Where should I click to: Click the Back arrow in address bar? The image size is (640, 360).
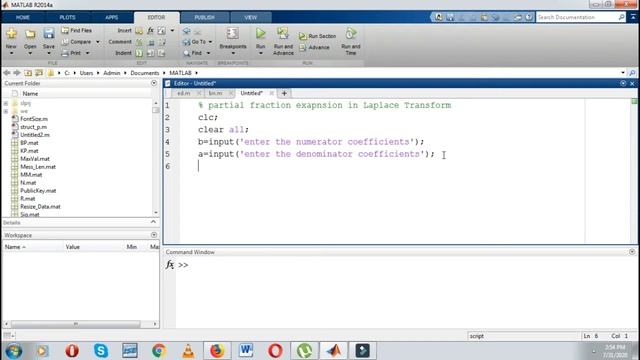pyautogui.click(x=7, y=73)
